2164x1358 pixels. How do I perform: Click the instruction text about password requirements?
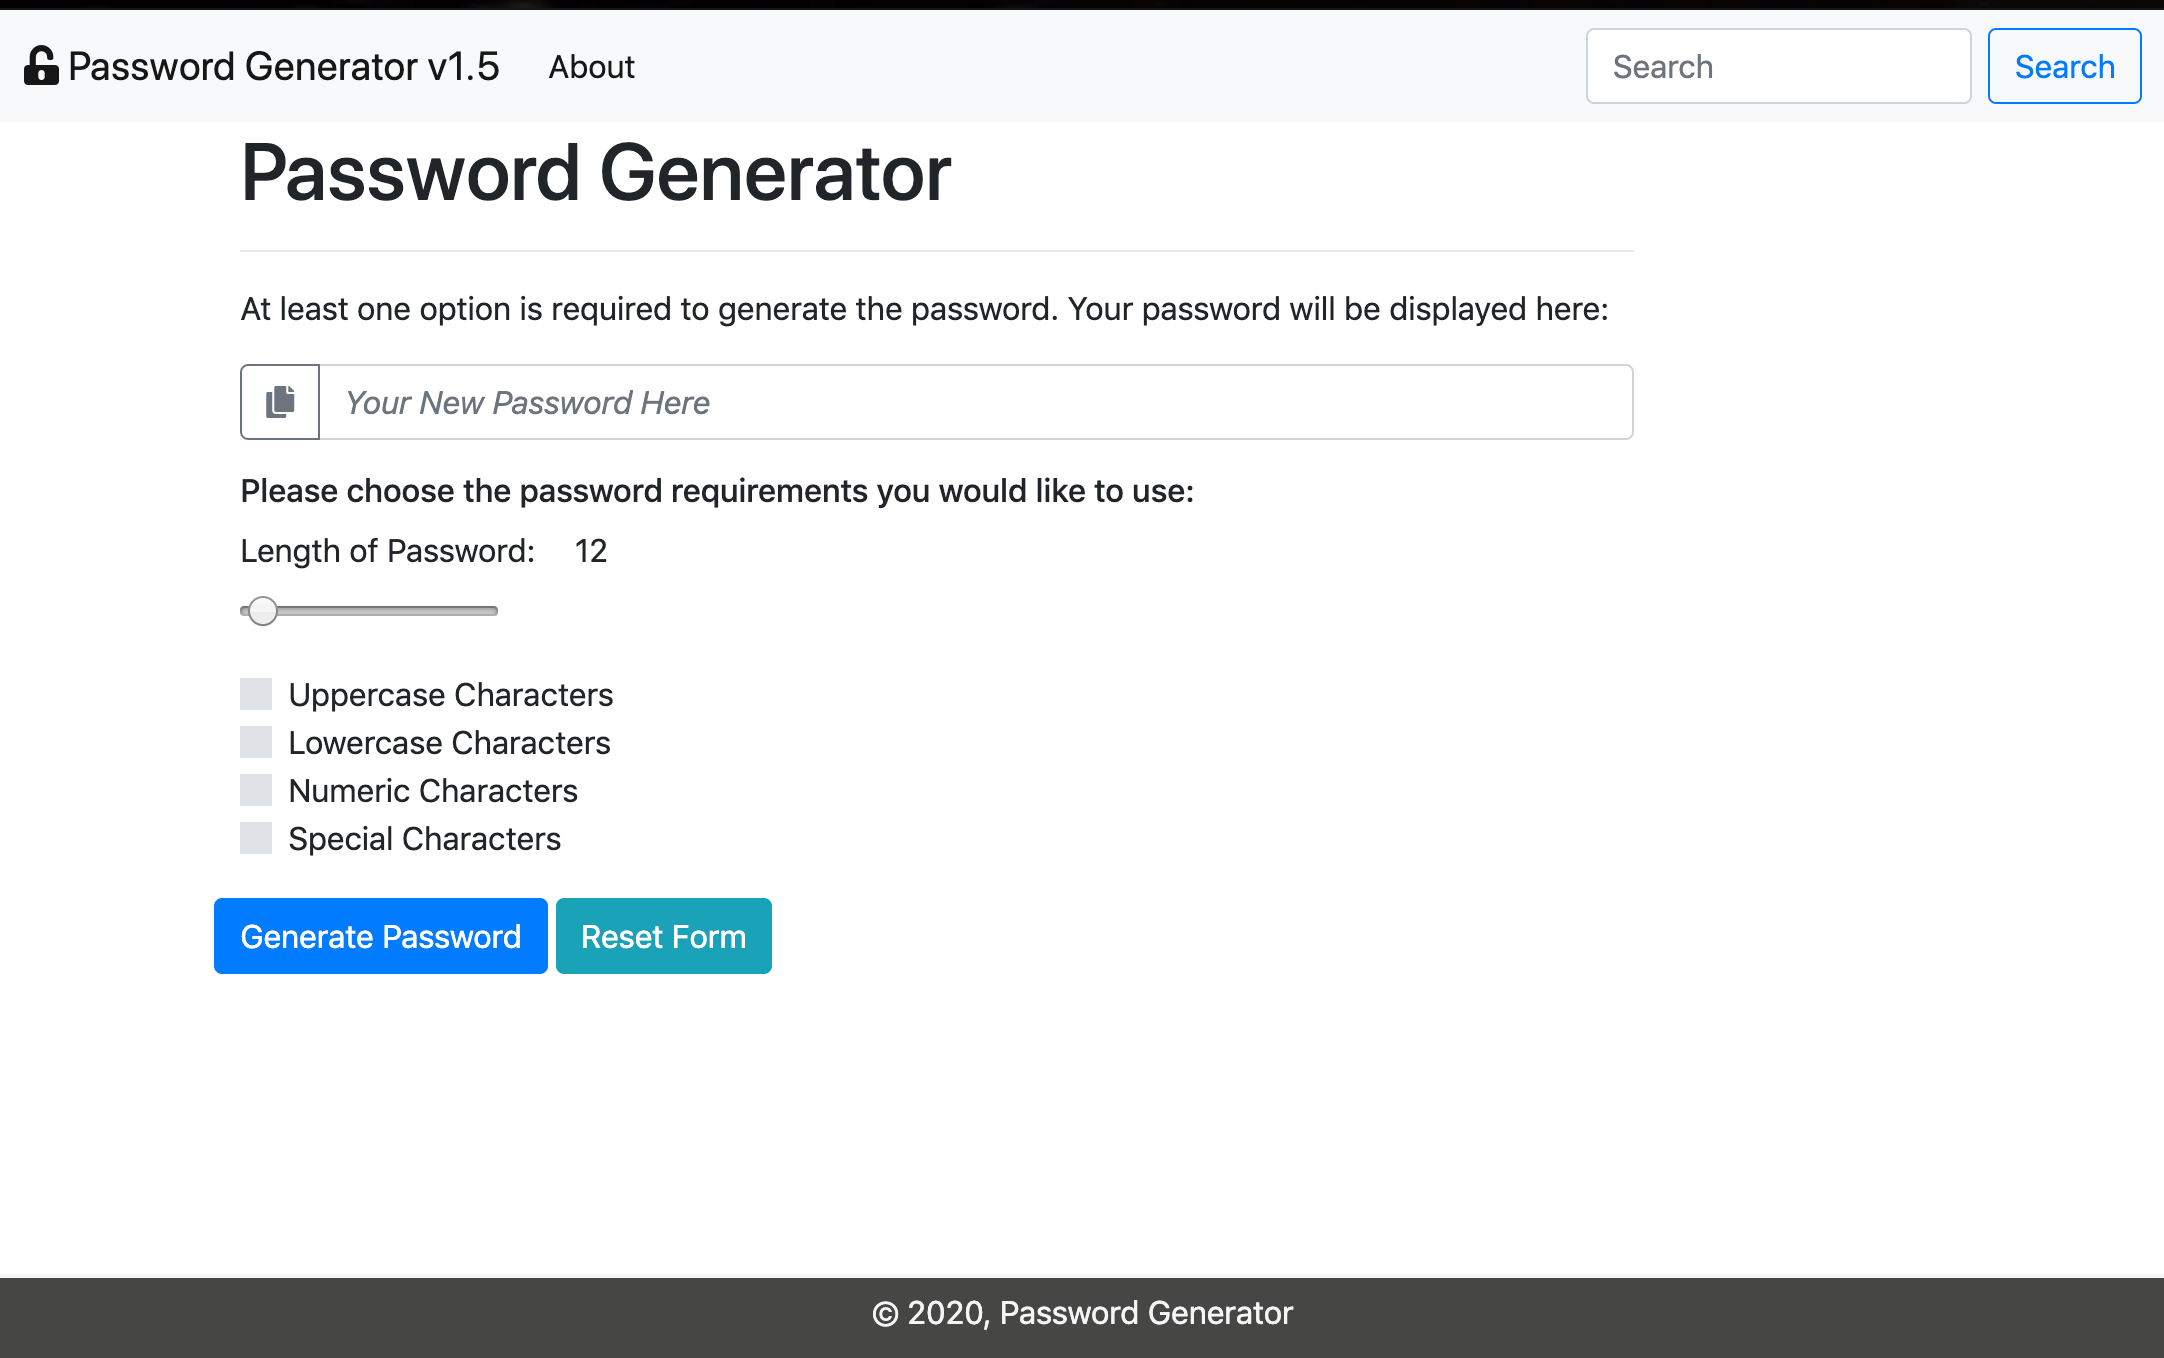pyautogui.click(x=717, y=490)
